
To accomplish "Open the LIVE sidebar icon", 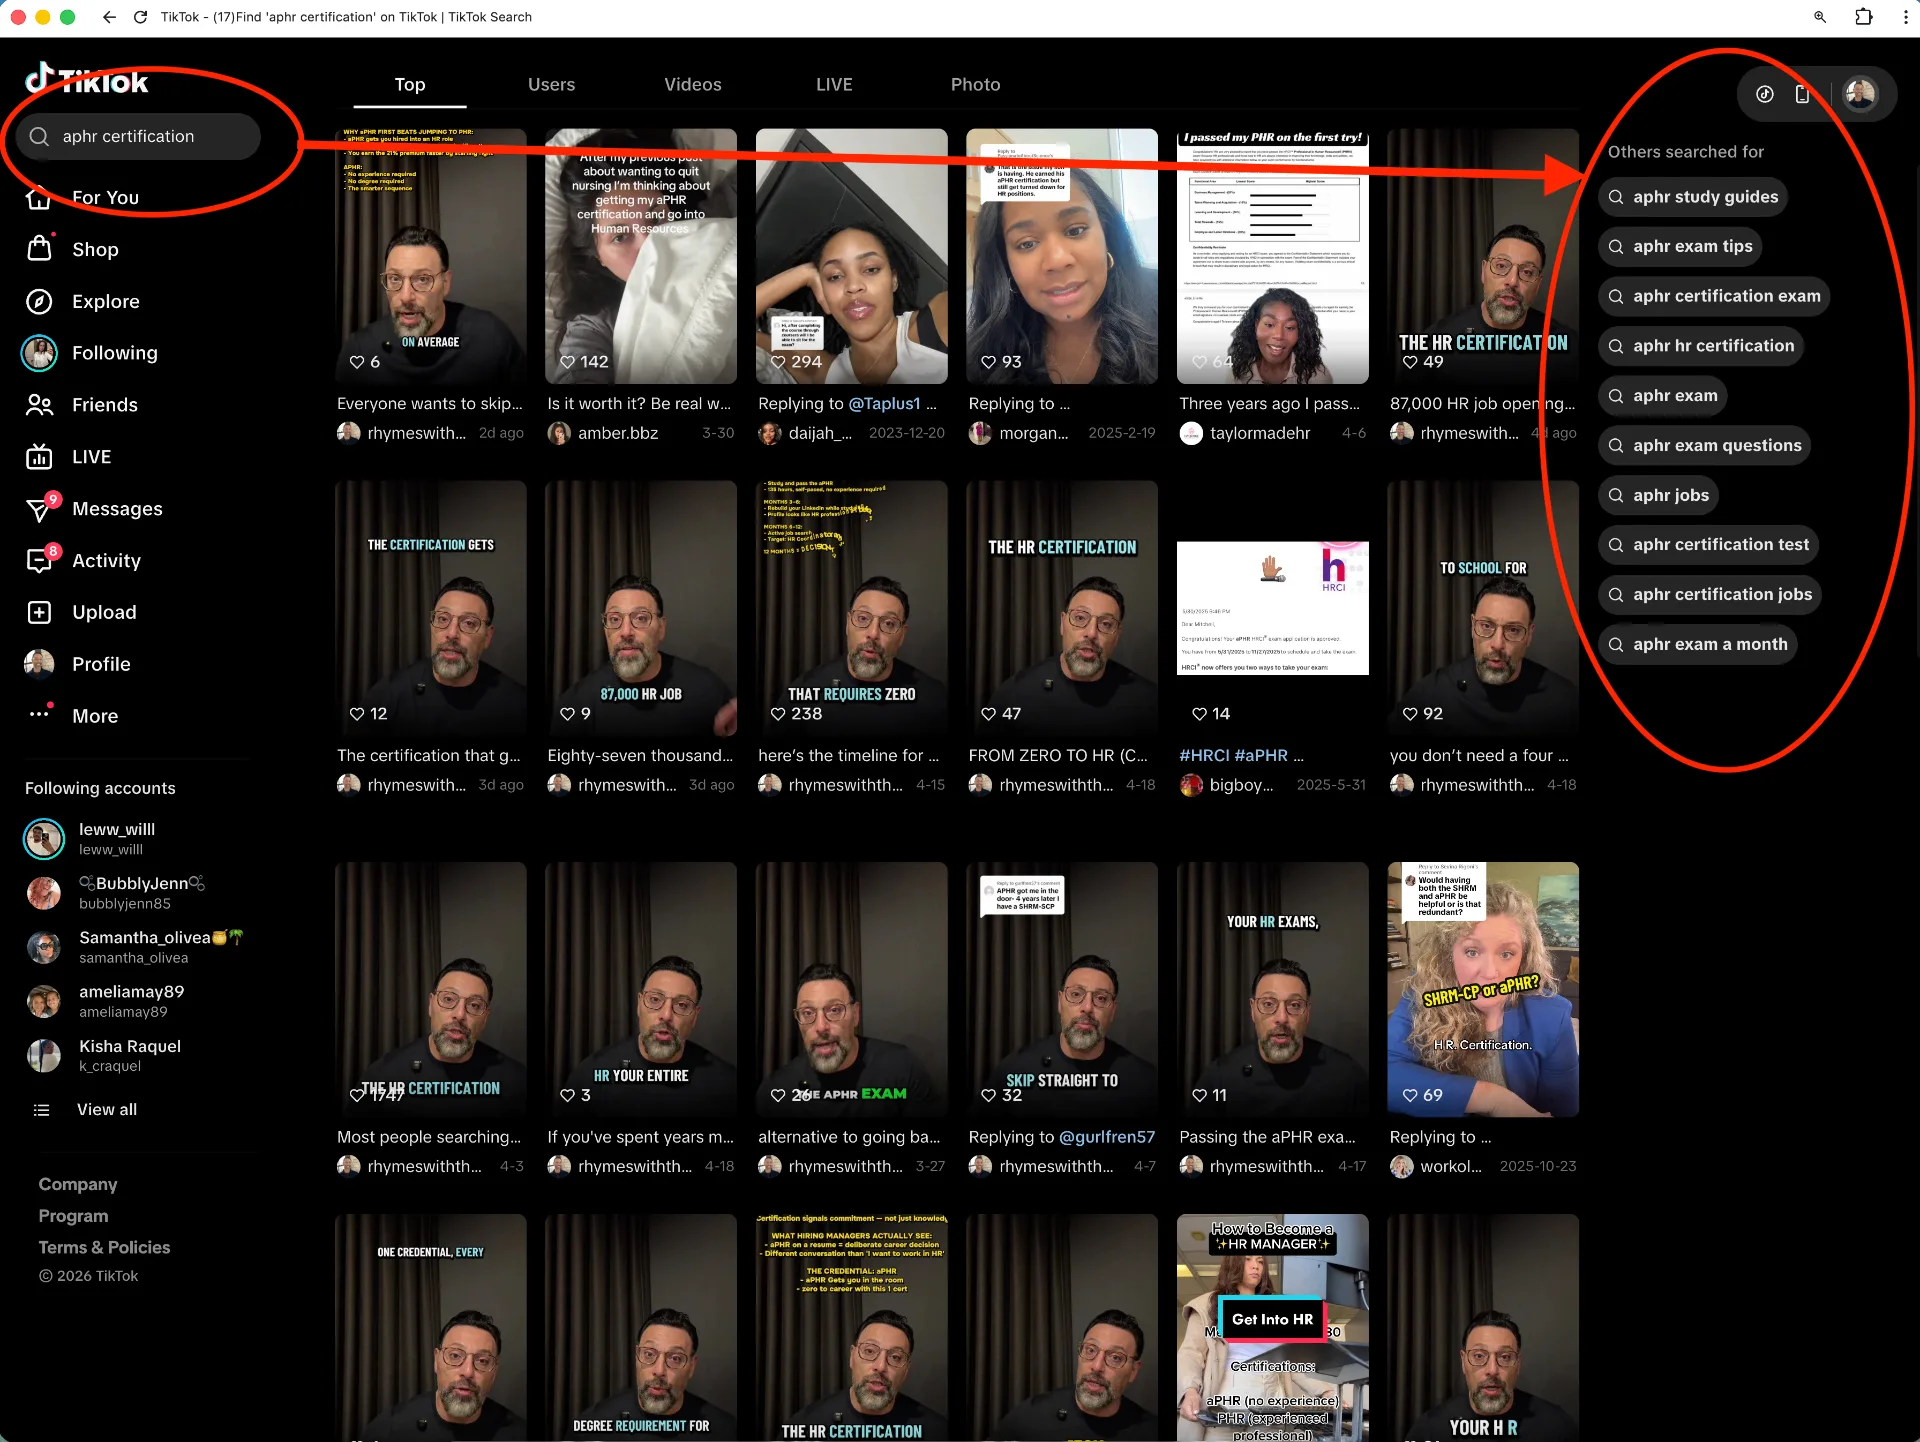I will [39, 457].
